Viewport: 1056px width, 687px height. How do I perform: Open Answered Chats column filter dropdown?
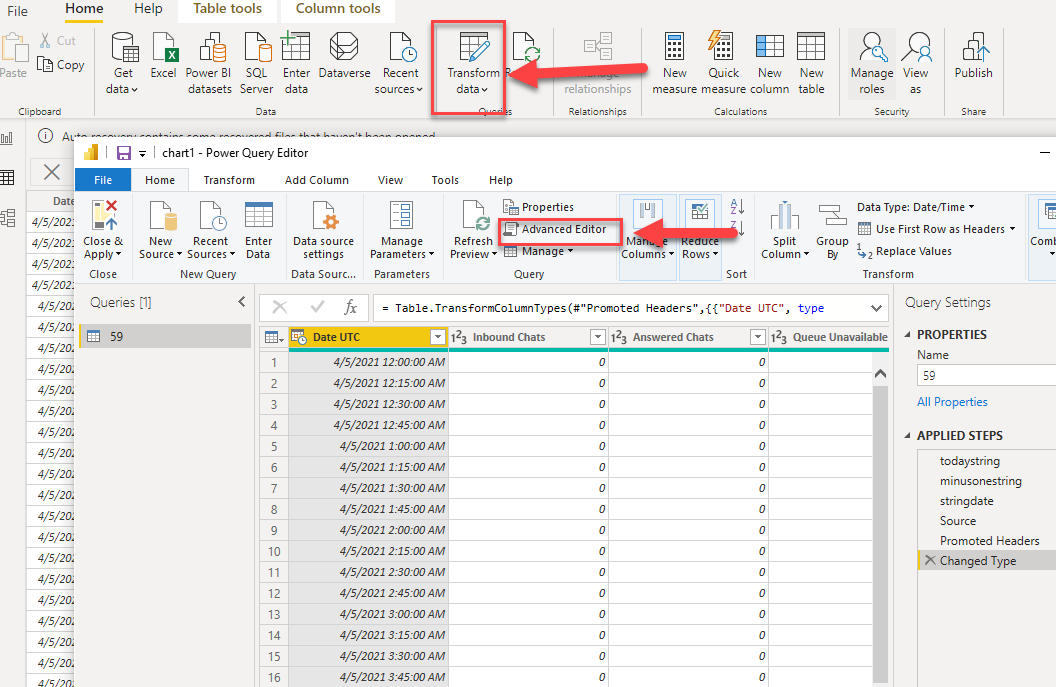[x=758, y=337]
